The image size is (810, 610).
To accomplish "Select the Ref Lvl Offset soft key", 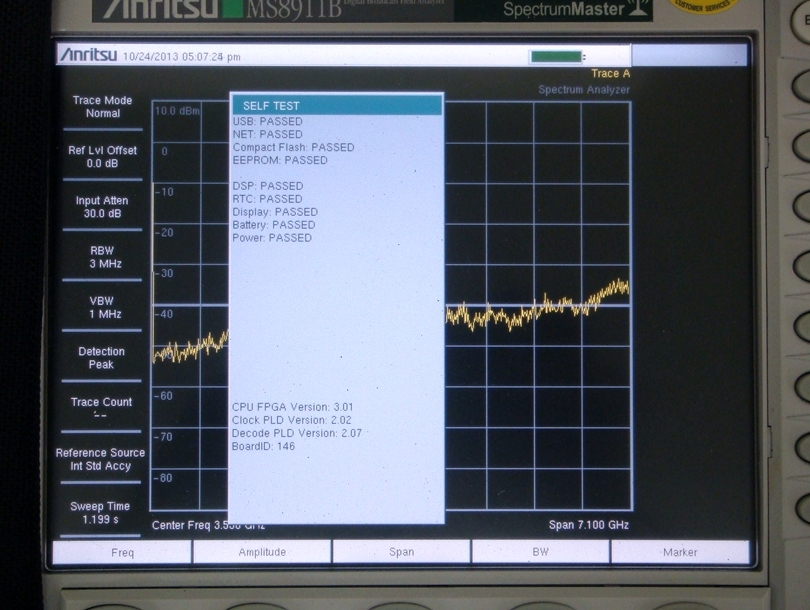I will click(102, 157).
